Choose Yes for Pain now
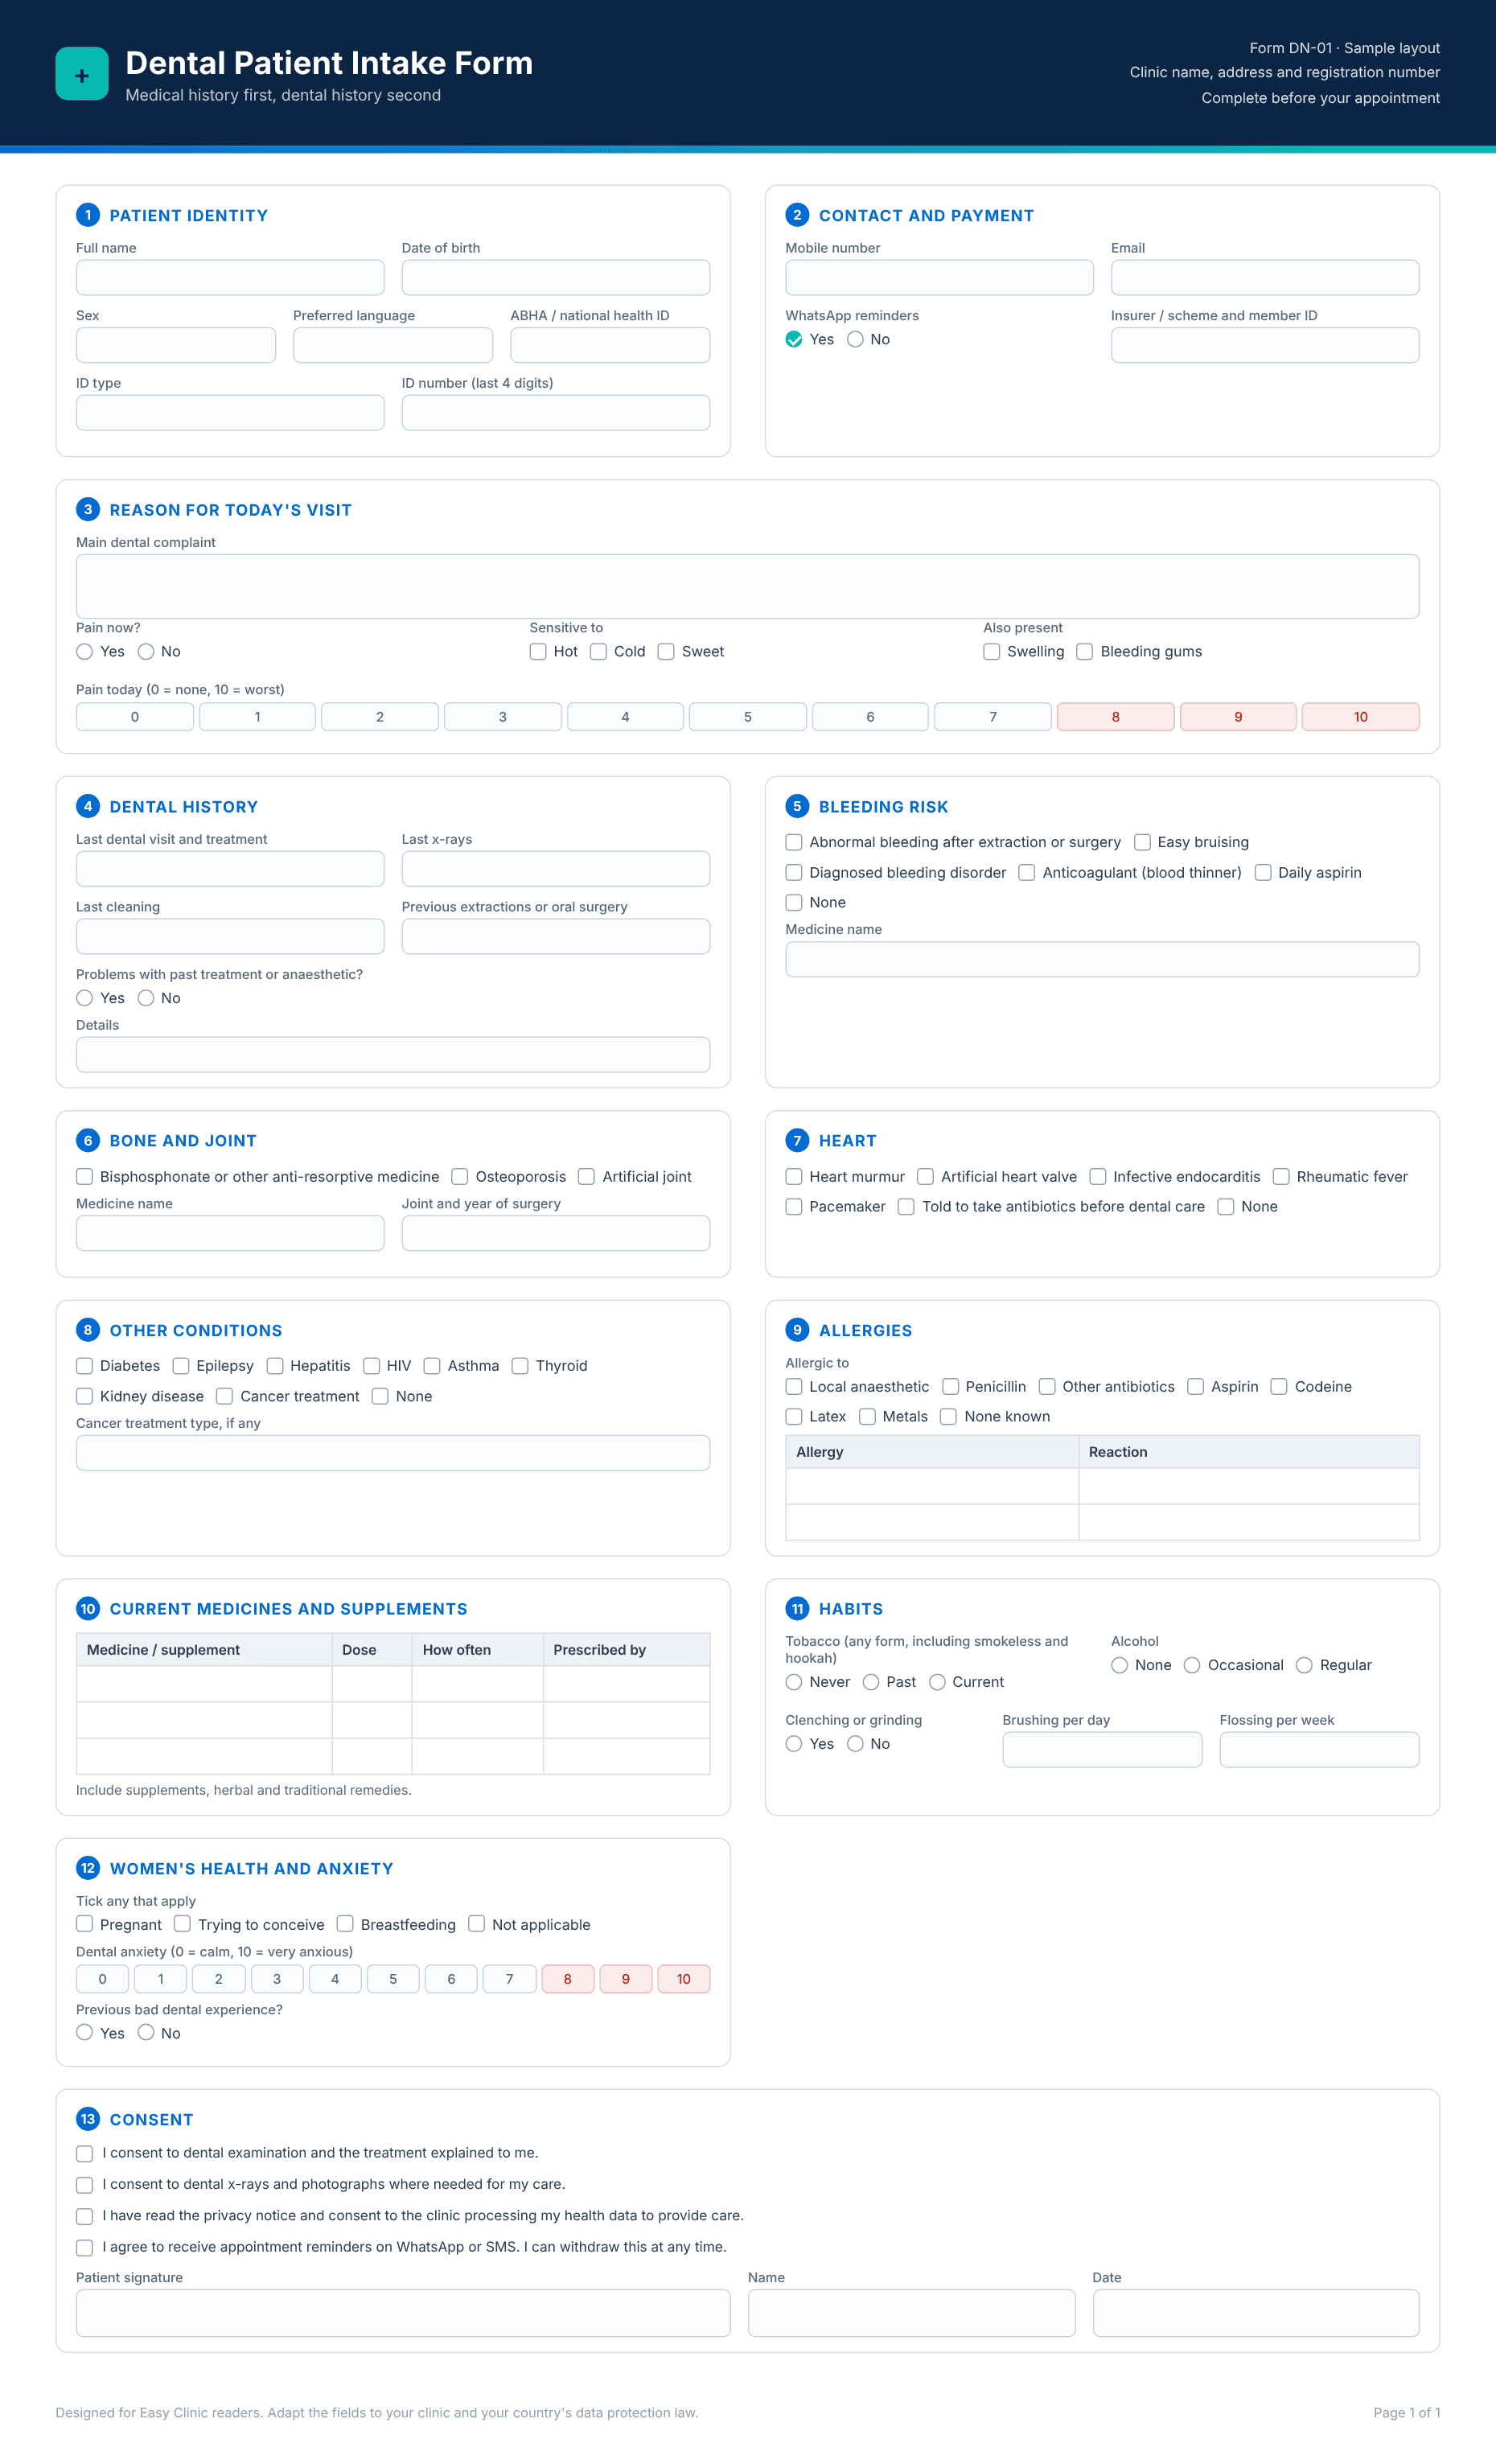 pyautogui.click(x=85, y=652)
